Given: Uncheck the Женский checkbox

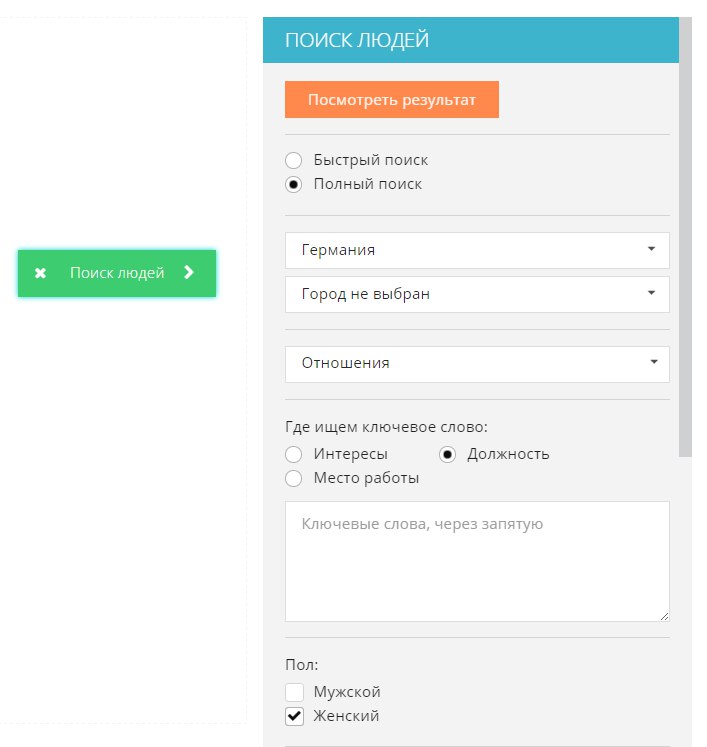Looking at the screenshot, I should tap(294, 716).
